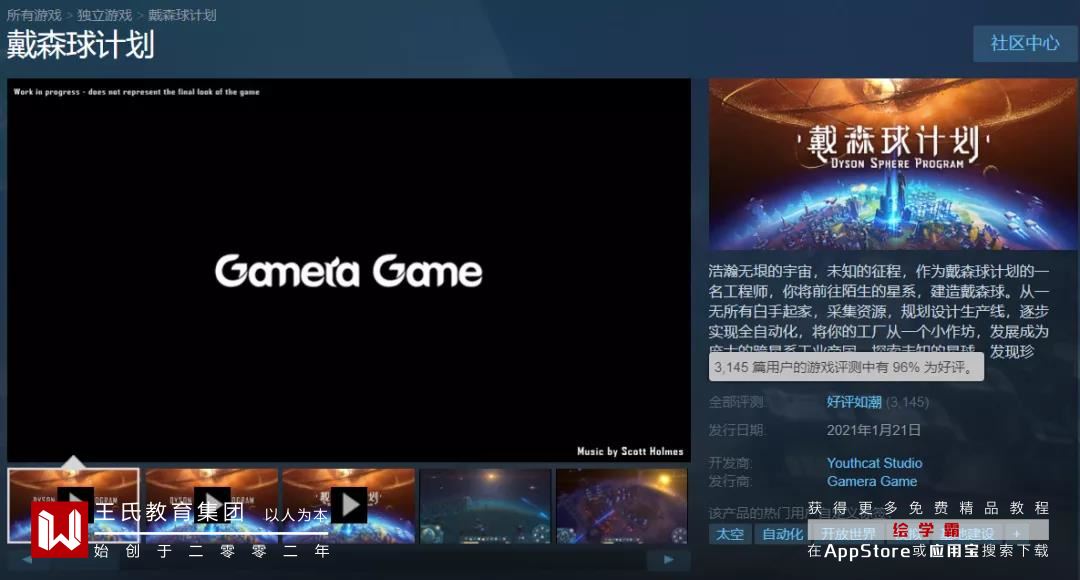Click the main Gamera Game video player

[349, 270]
